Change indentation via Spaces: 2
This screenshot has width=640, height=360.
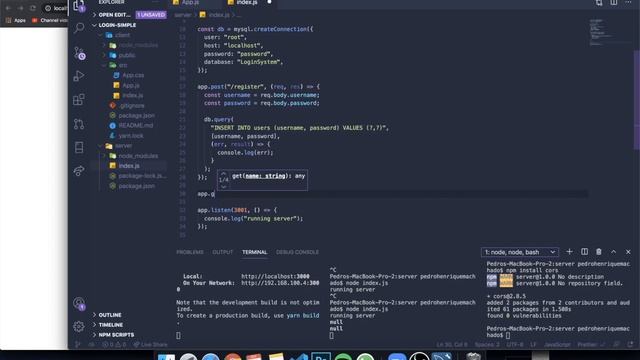[487, 344]
